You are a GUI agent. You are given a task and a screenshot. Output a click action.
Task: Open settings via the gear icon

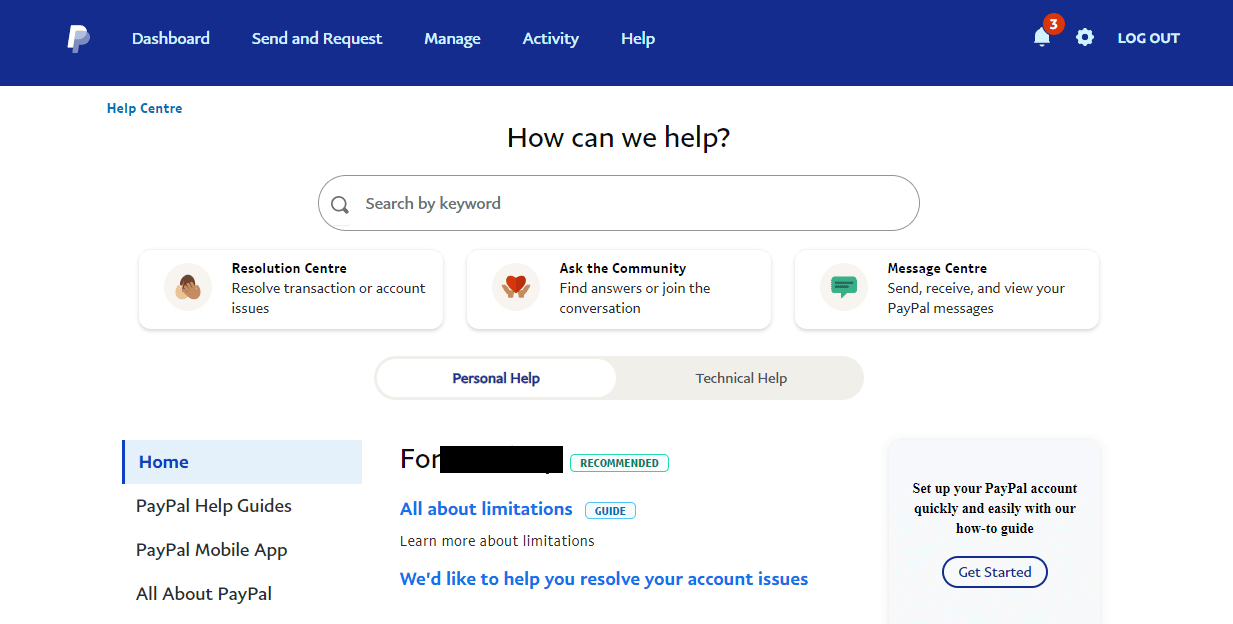(1085, 38)
